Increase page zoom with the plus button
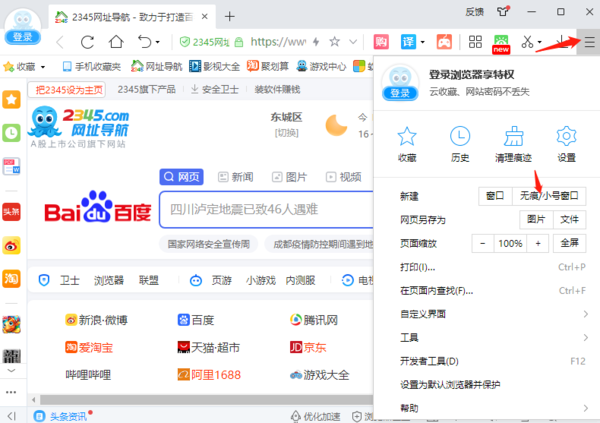This screenshot has width=600, height=423. coord(538,243)
